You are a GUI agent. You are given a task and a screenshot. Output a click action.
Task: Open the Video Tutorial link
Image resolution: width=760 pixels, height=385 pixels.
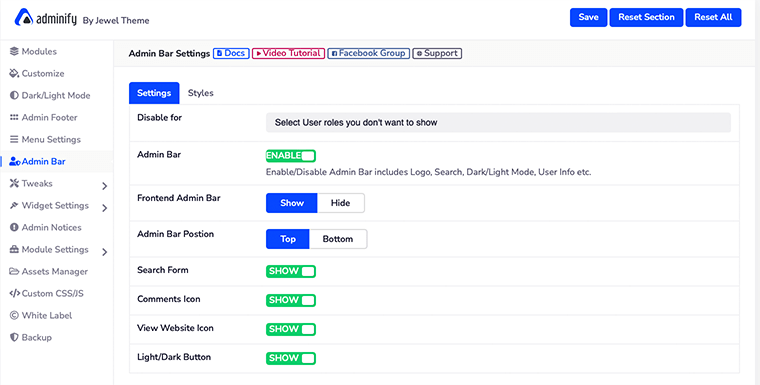288,53
